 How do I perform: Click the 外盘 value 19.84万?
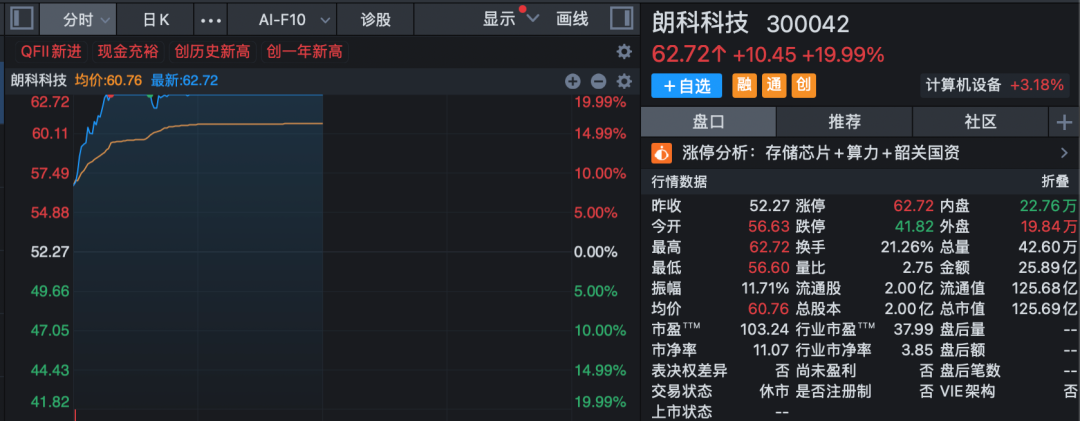coord(1048,227)
